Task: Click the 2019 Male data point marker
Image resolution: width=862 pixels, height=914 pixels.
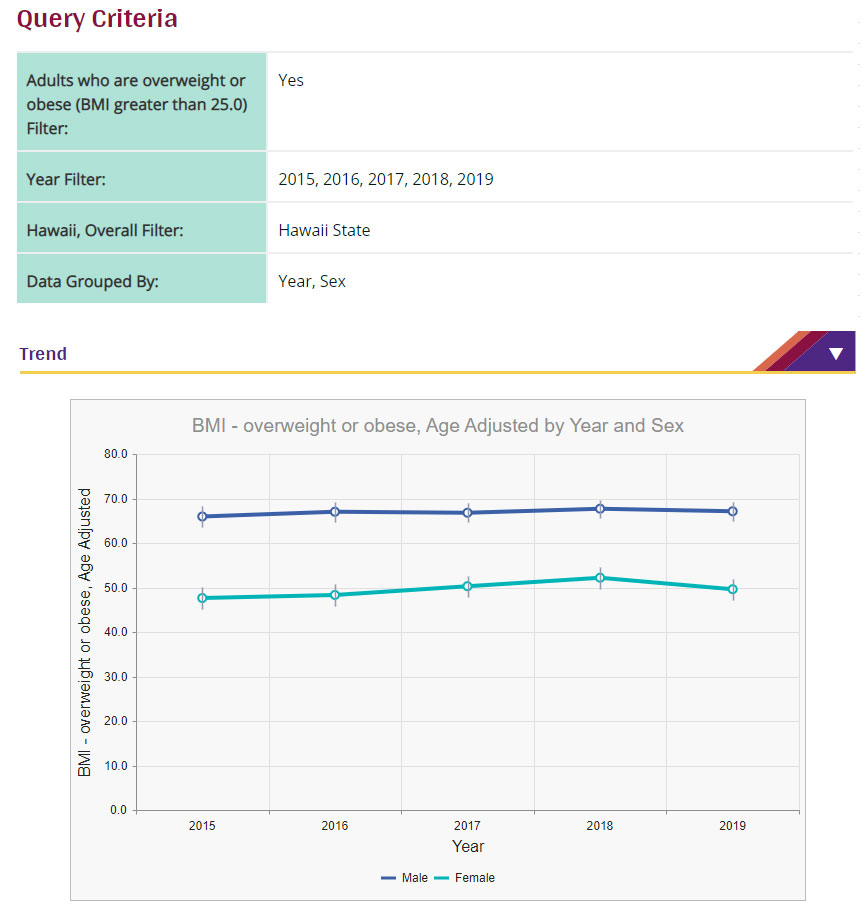Action: tap(732, 510)
